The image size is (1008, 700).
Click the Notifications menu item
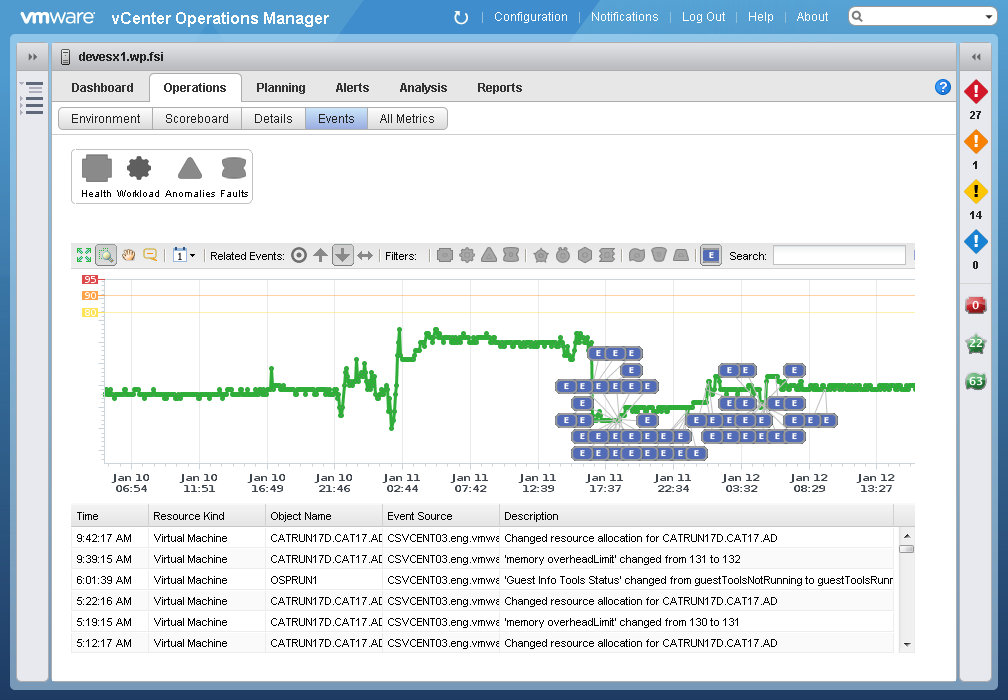tap(624, 17)
